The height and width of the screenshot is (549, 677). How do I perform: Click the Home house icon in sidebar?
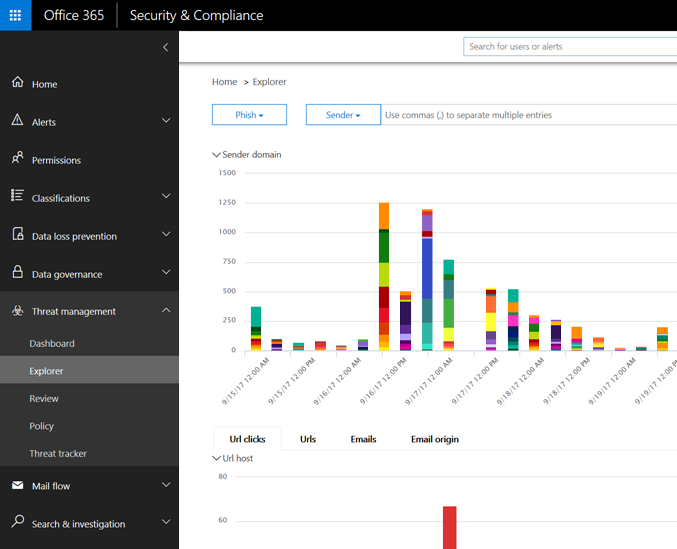17,83
